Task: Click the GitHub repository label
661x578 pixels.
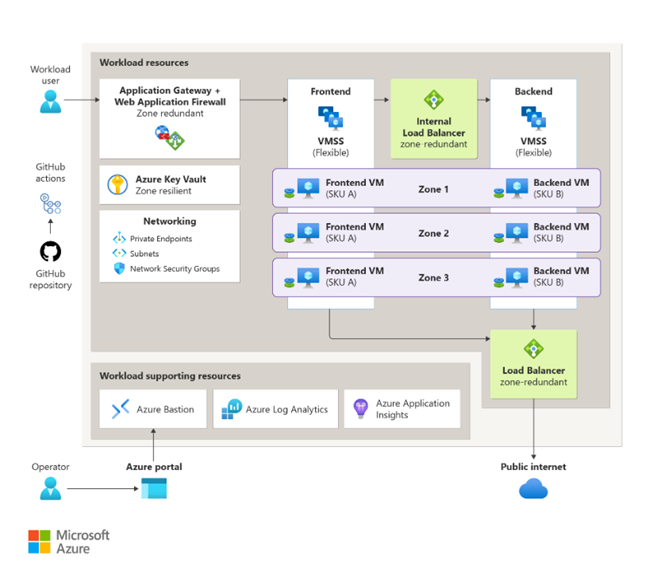Action: (x=50, y=279)
